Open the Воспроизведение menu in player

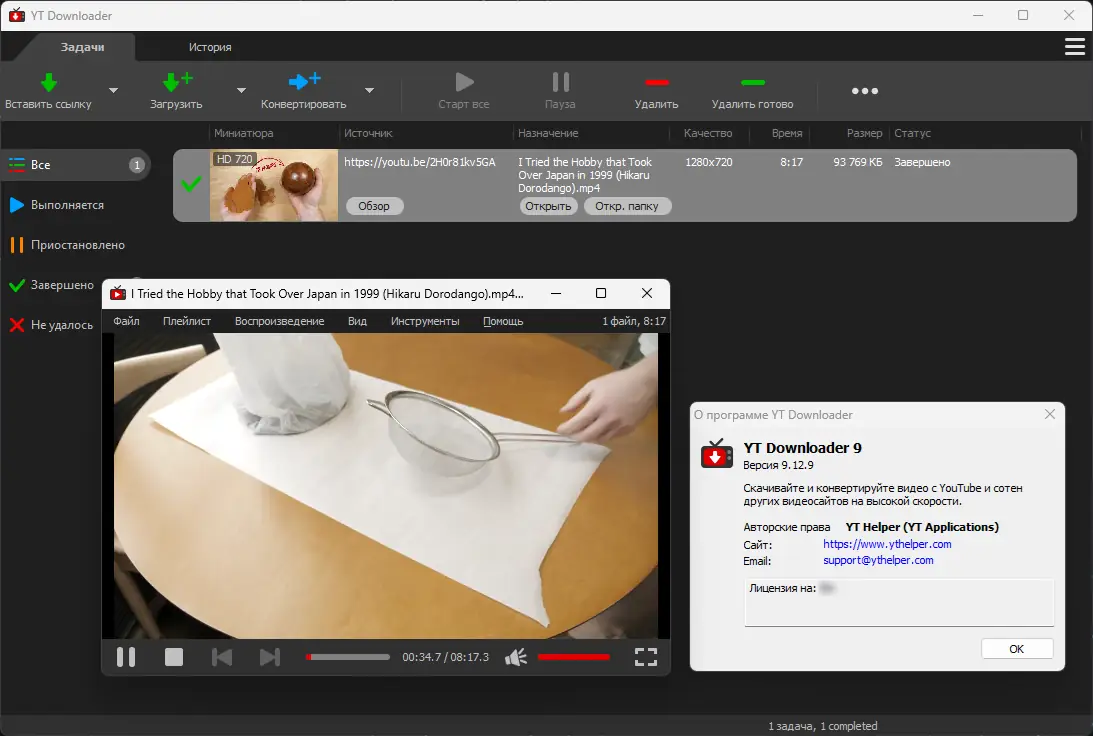click(x=279, y=321)
